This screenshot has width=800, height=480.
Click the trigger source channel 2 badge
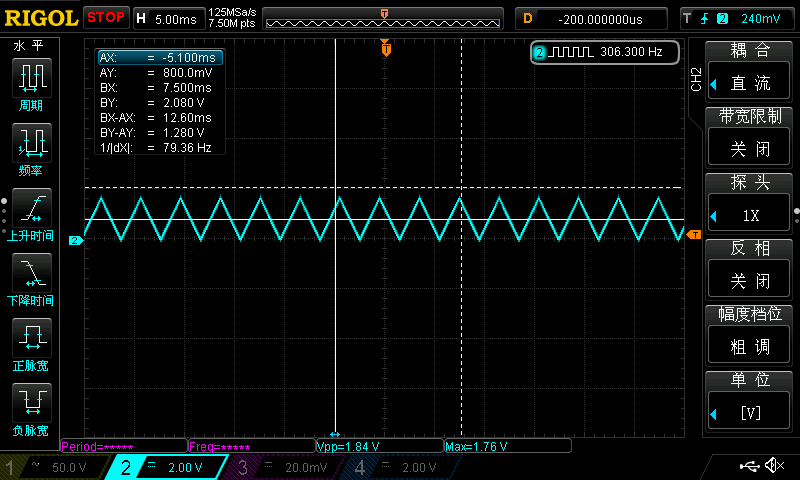722,19
